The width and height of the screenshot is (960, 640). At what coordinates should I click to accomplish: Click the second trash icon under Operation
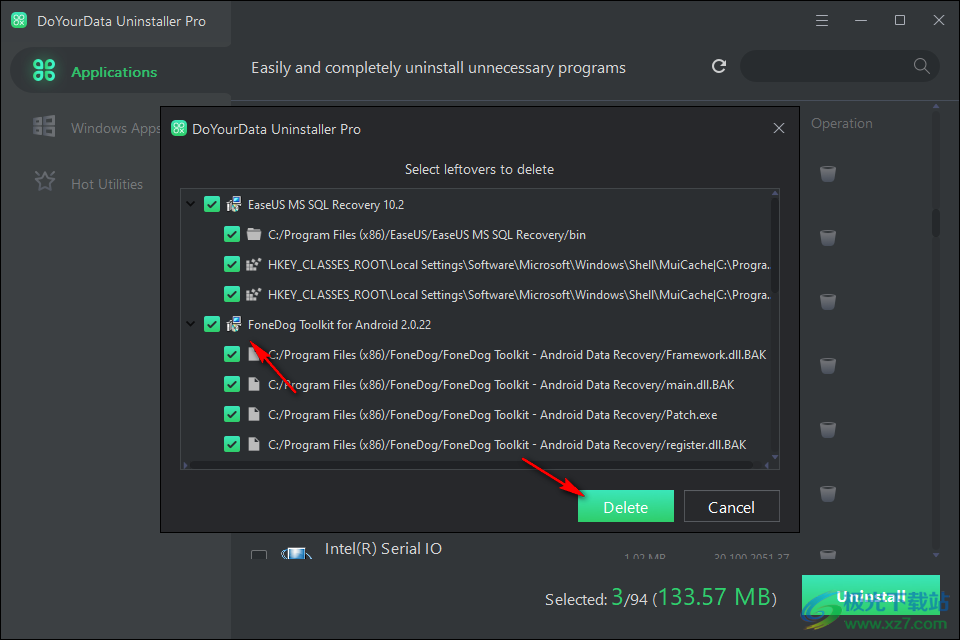pos(828,237)
